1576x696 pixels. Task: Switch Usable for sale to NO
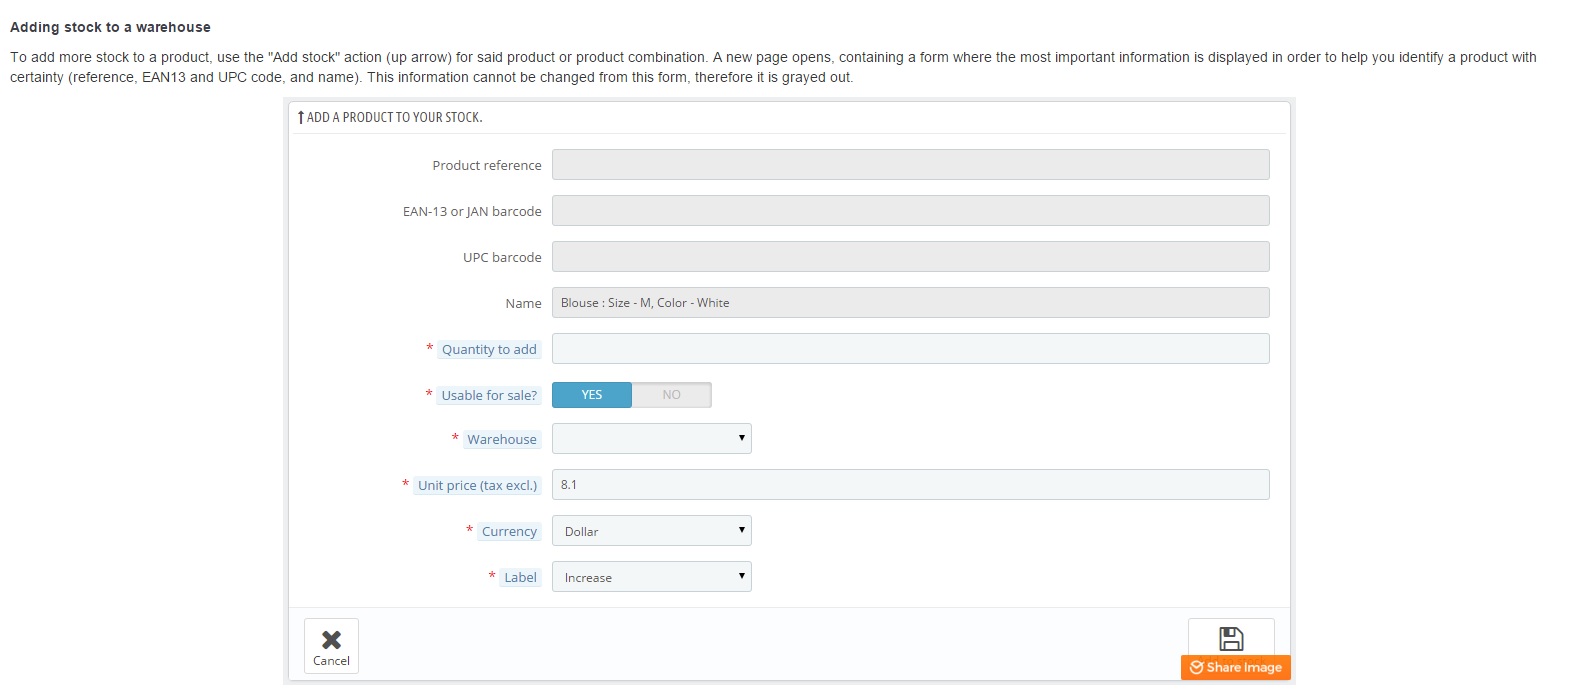671,395
